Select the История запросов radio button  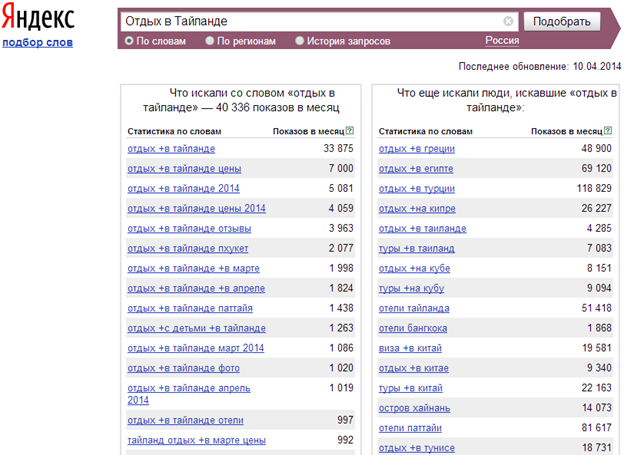pos(300,41)
